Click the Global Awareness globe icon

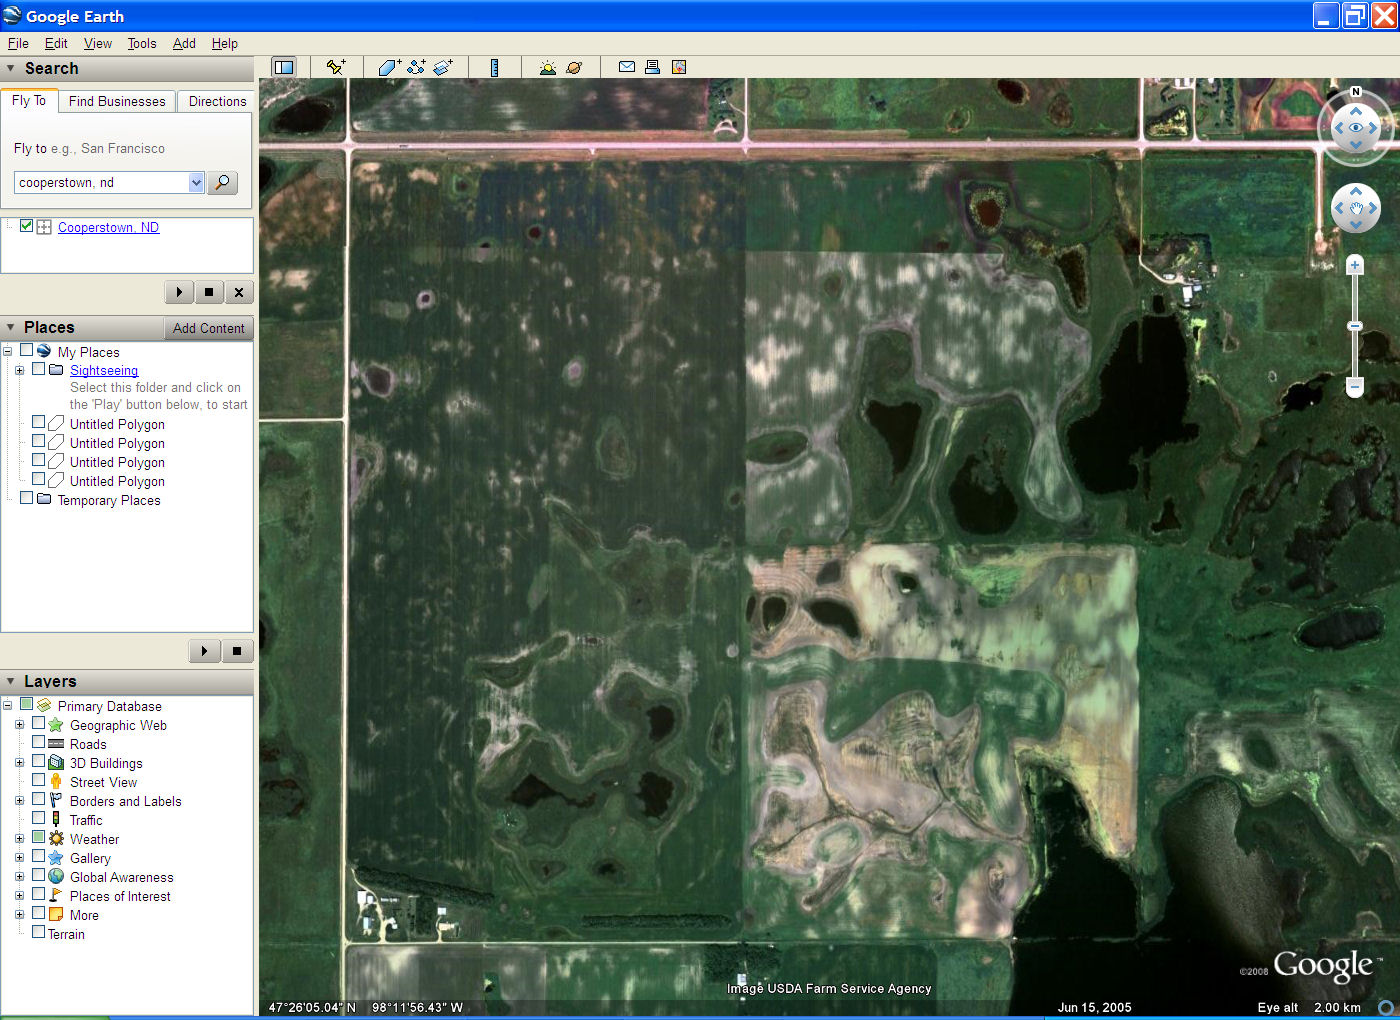click(56, 877)
